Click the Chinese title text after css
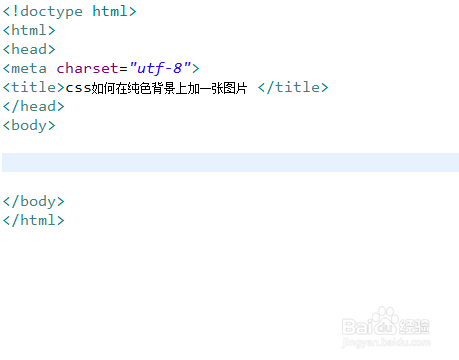Image resolution: width=459 pixels, height=360 pixels. coord(169,88)
